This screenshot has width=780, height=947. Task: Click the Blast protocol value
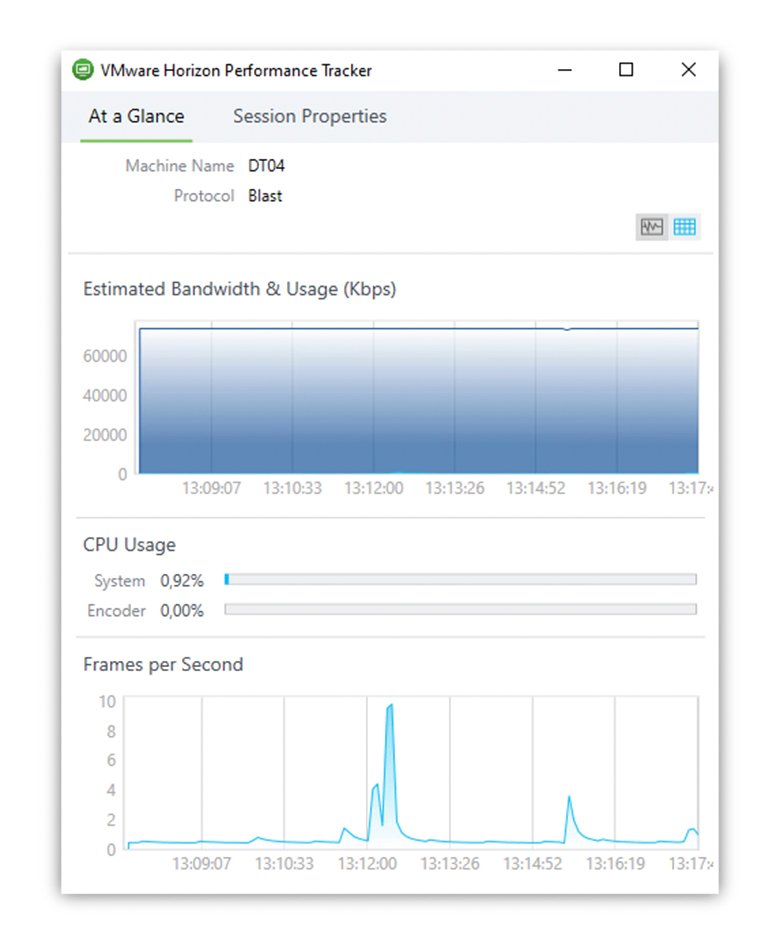265,196
